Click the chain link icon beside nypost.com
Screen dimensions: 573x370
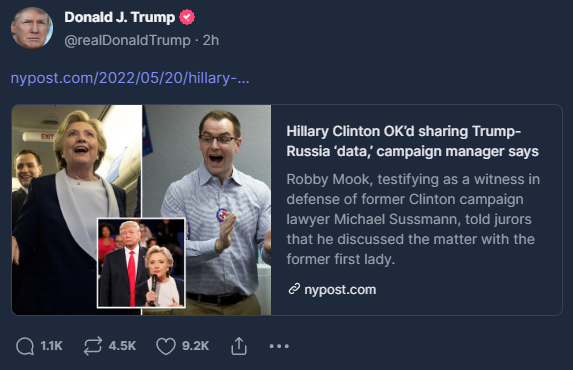[x=294, y=289]
